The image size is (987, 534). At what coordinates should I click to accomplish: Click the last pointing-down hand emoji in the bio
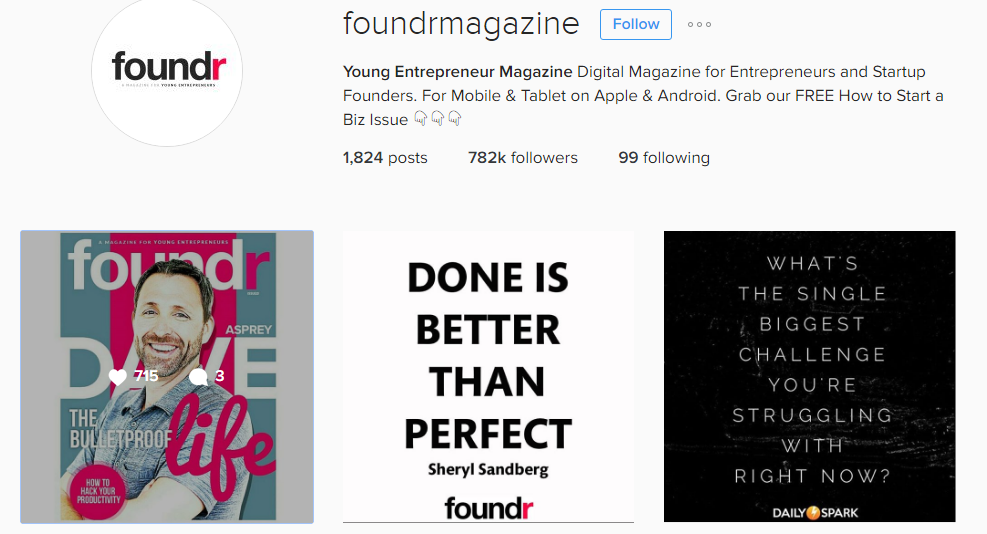[454, 118]
